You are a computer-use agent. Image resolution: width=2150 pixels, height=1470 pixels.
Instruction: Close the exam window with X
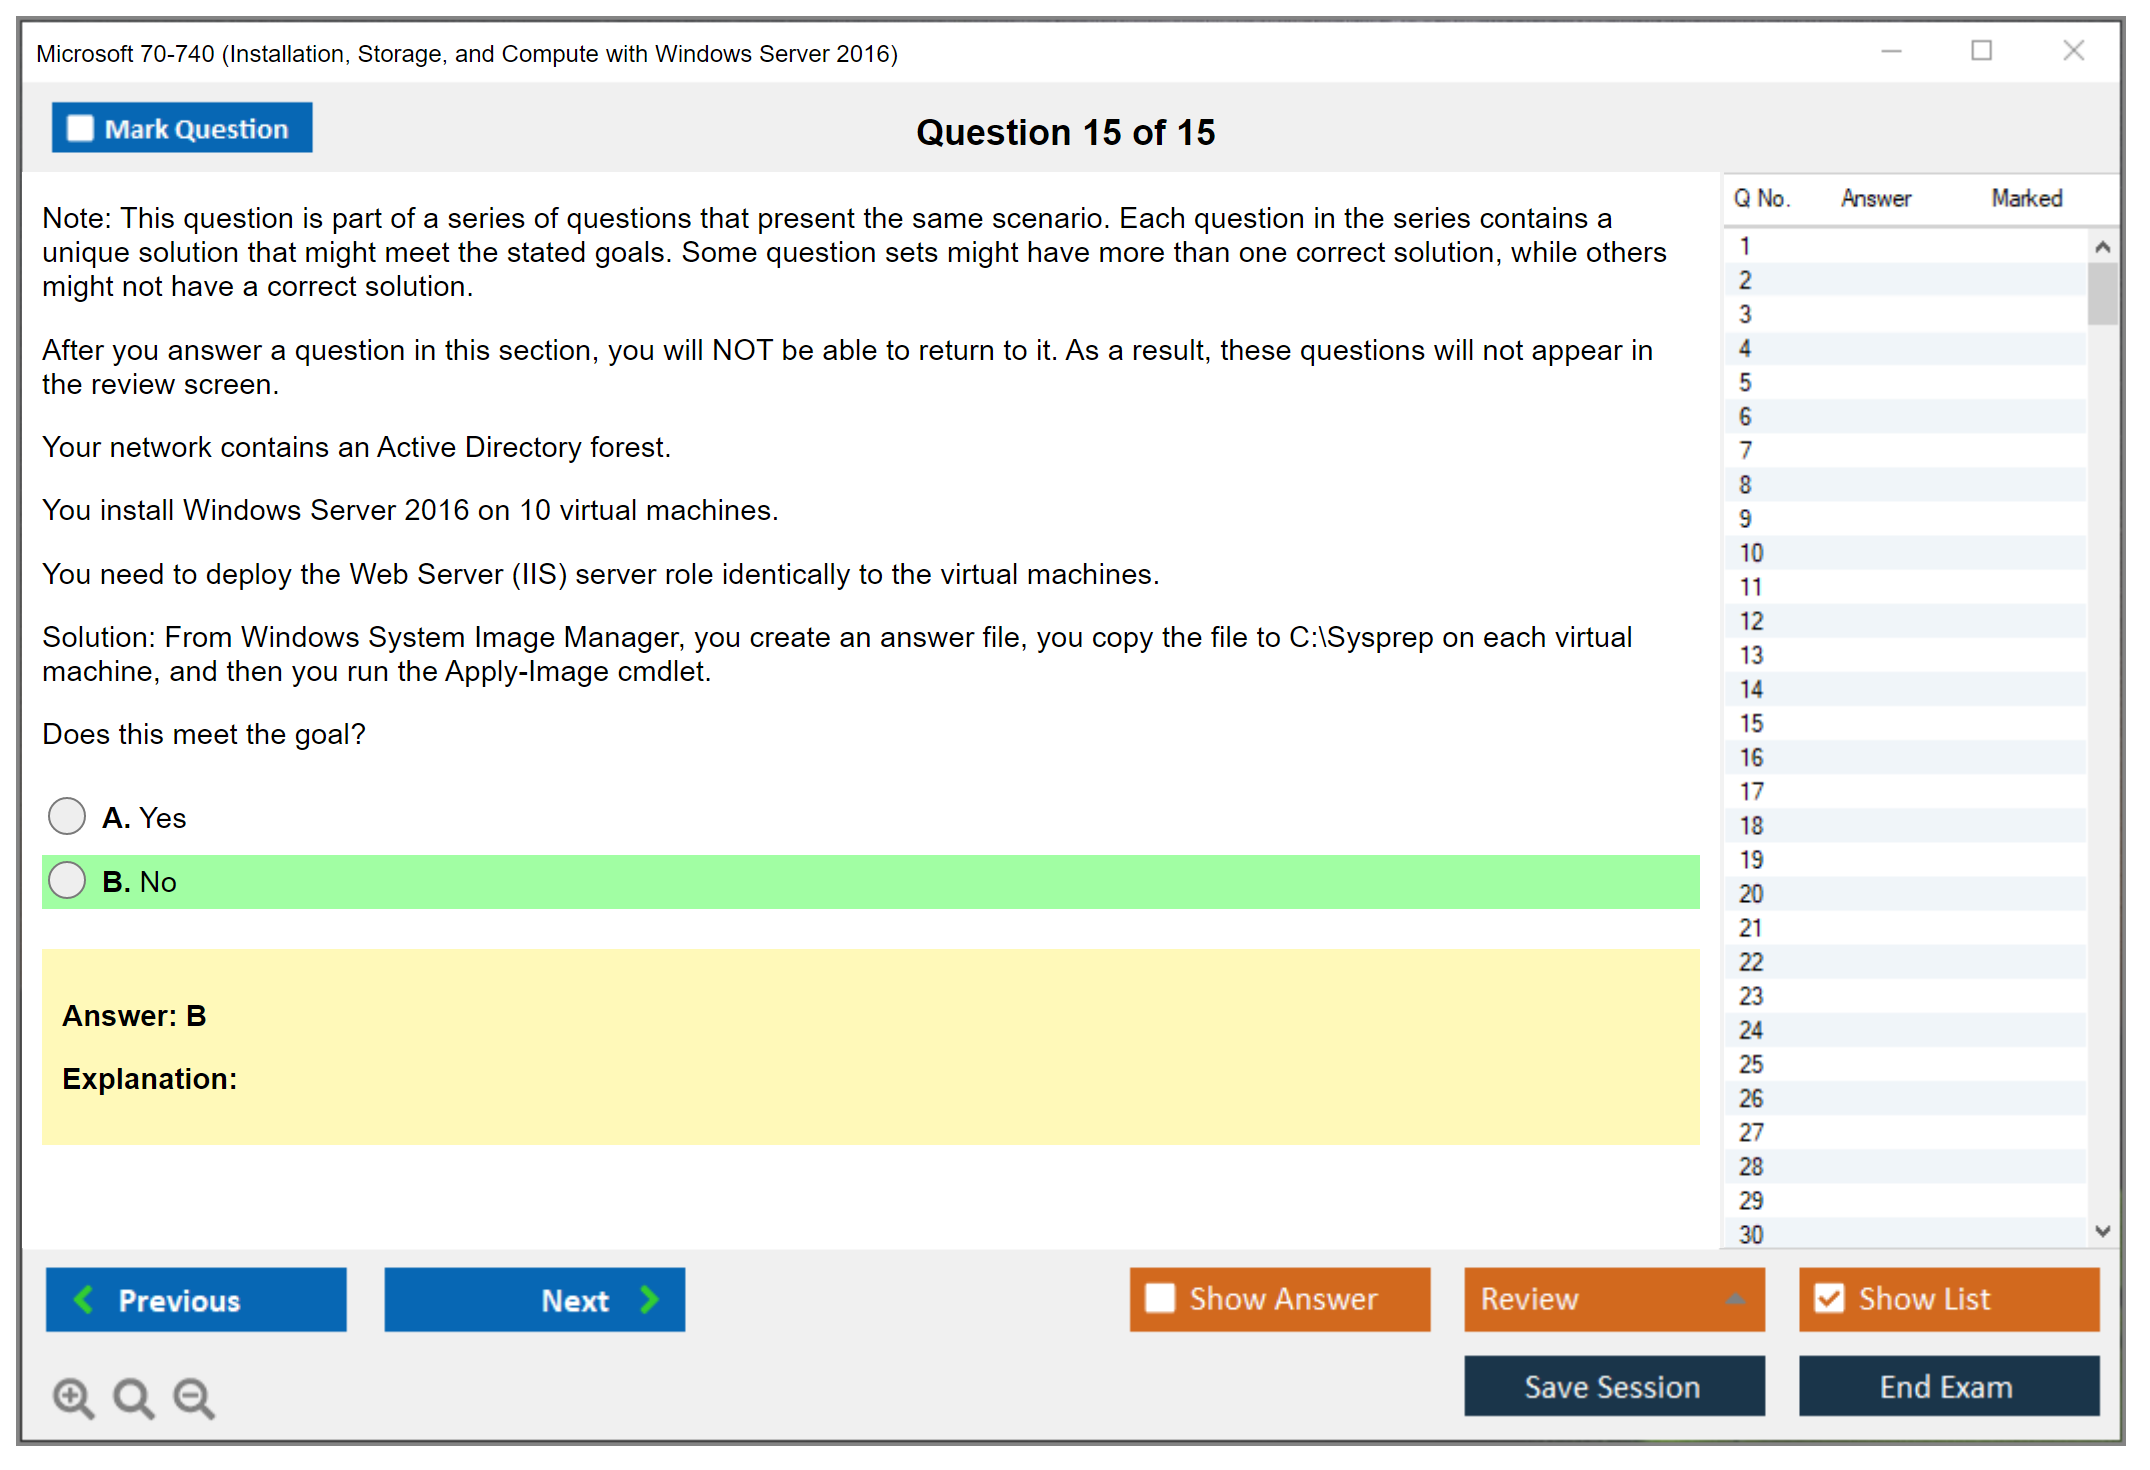coord(2073,51)
